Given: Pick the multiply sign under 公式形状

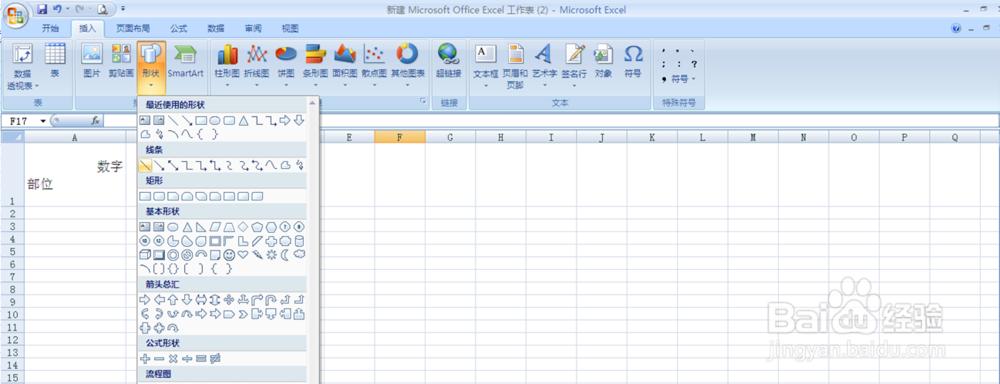Looking at the screenshot, I should pos(173,358).
